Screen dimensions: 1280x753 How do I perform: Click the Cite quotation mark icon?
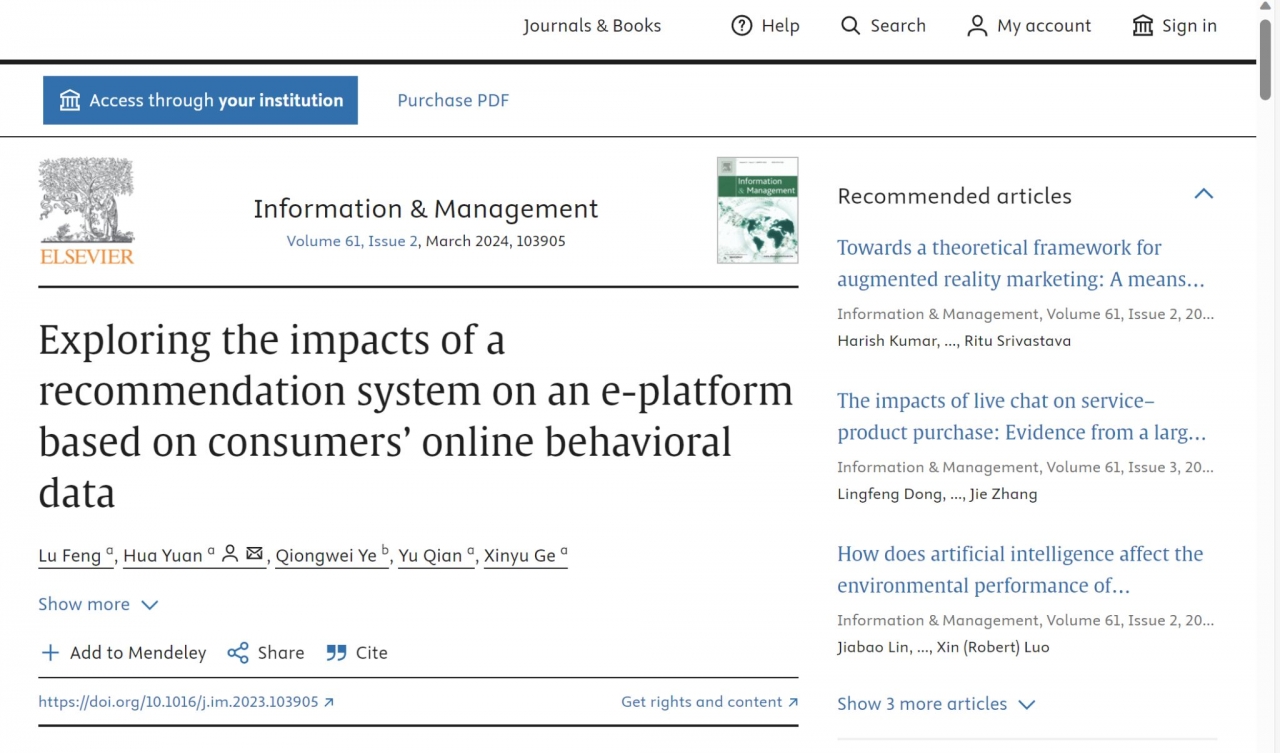[336, 653]
